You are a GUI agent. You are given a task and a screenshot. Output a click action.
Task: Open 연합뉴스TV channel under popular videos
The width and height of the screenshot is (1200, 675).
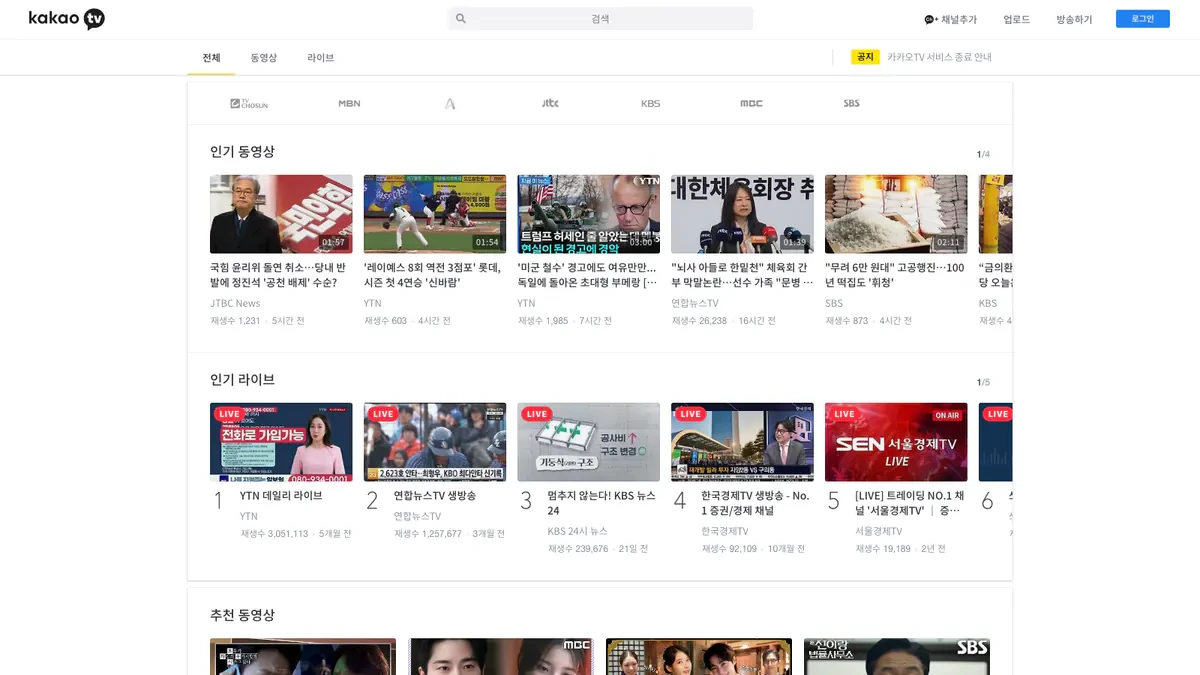pyautogui.click(x=695, y=303)
